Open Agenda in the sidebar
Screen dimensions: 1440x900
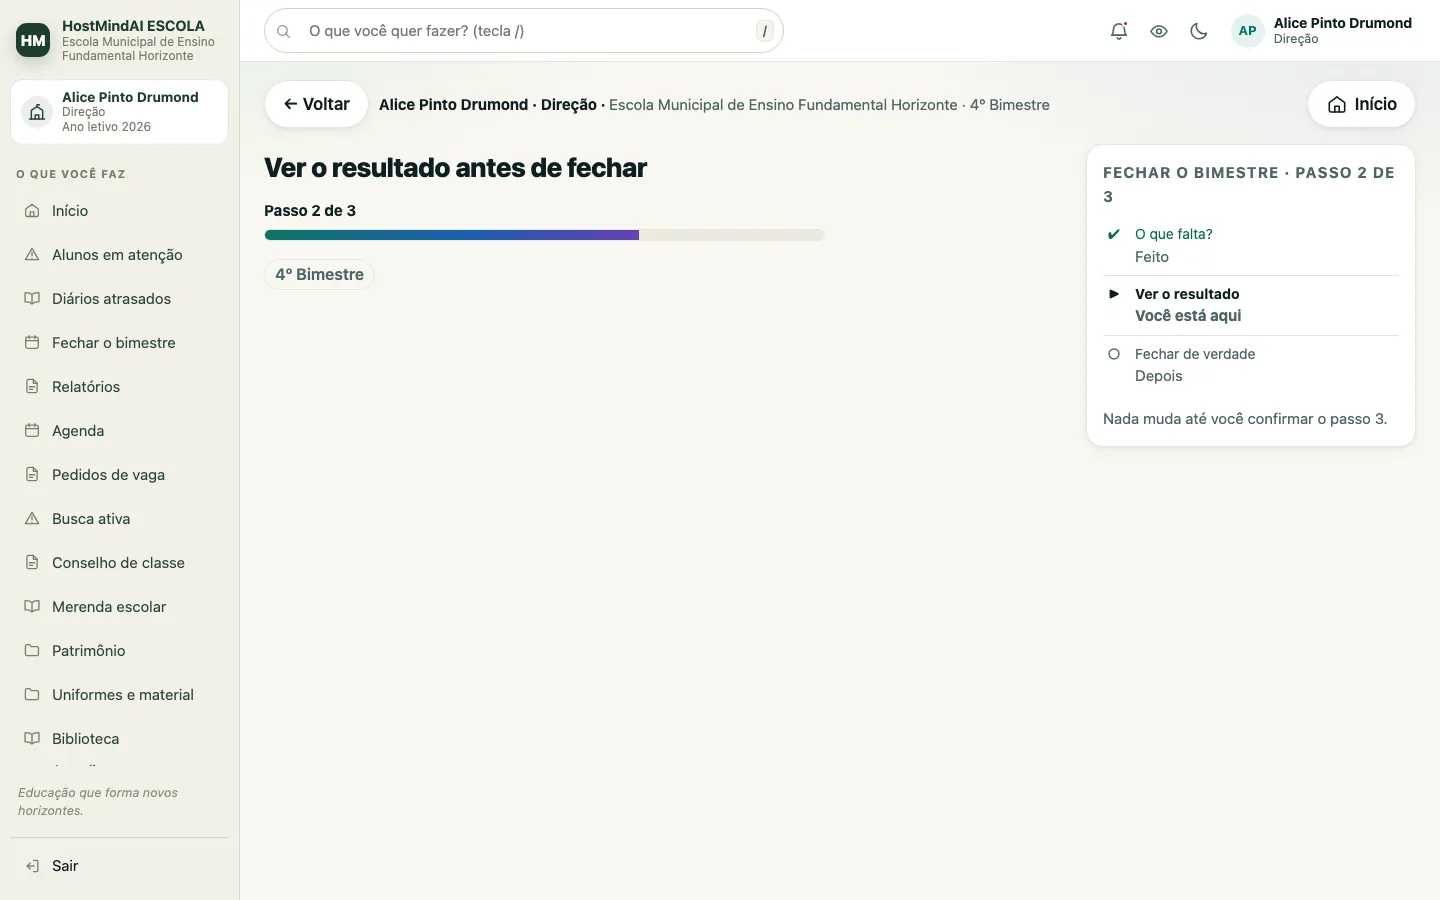click(x=119, y=431)
